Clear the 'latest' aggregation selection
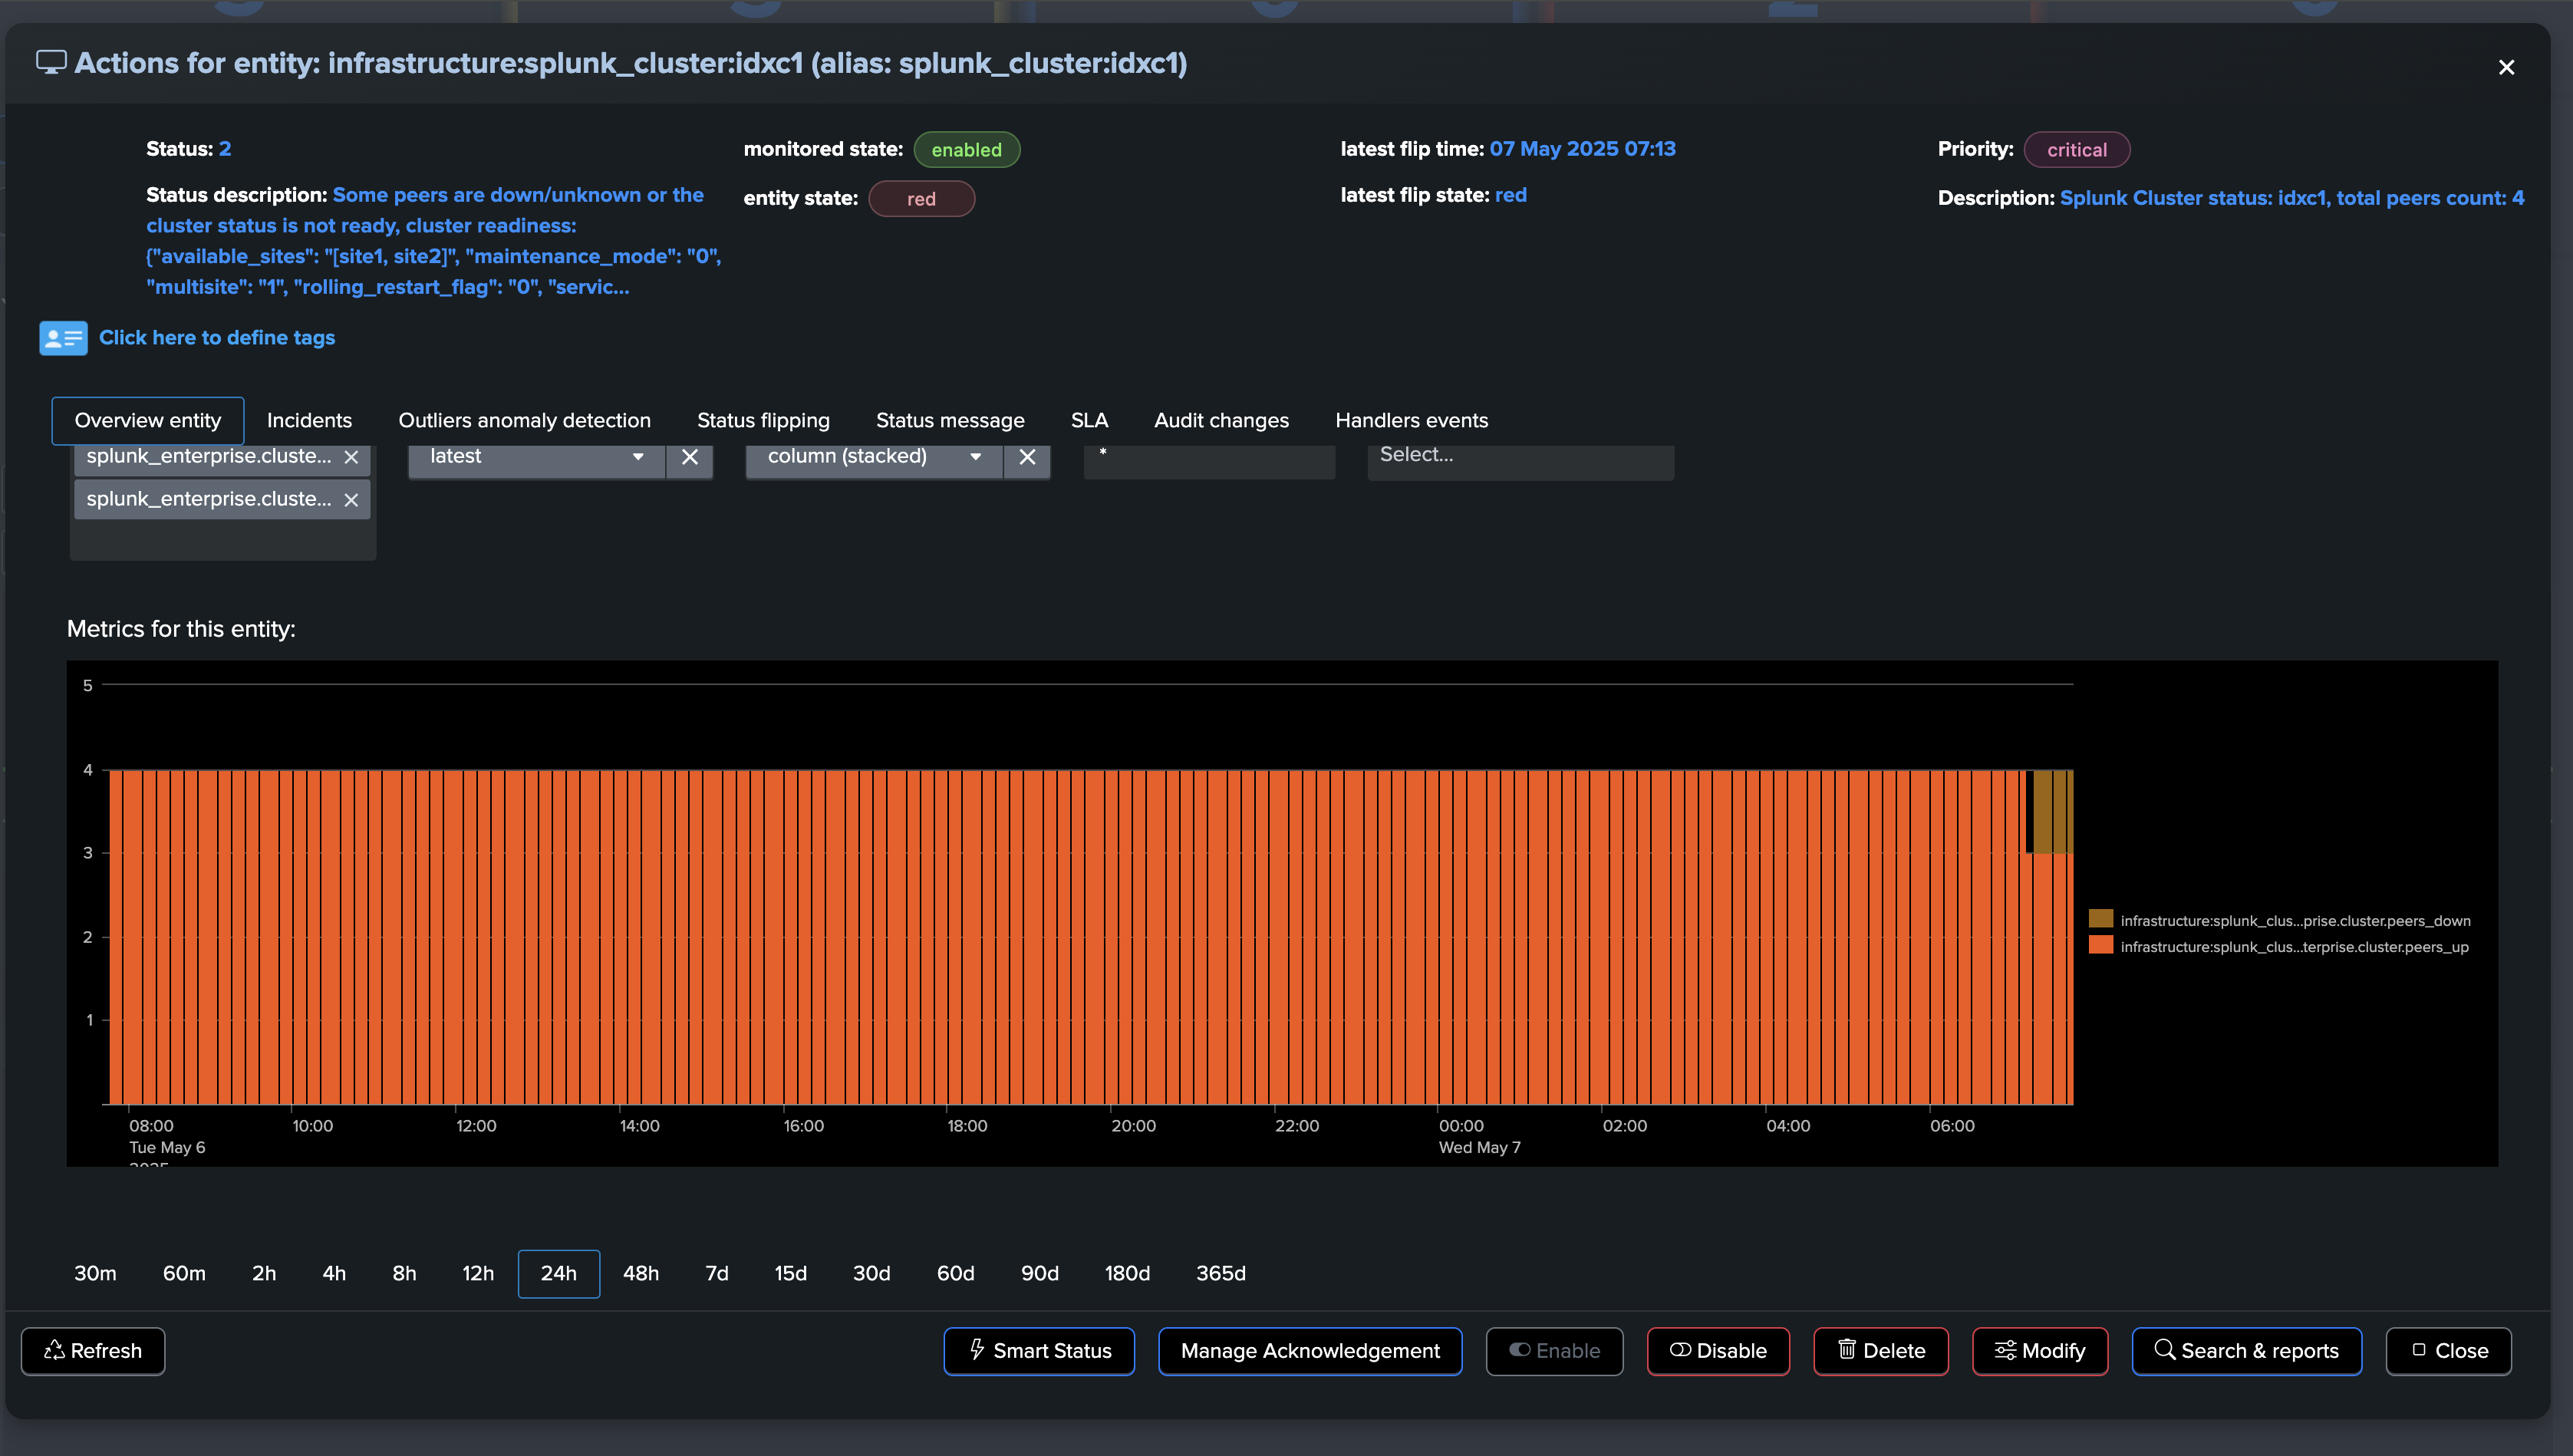 coord(689,457)
